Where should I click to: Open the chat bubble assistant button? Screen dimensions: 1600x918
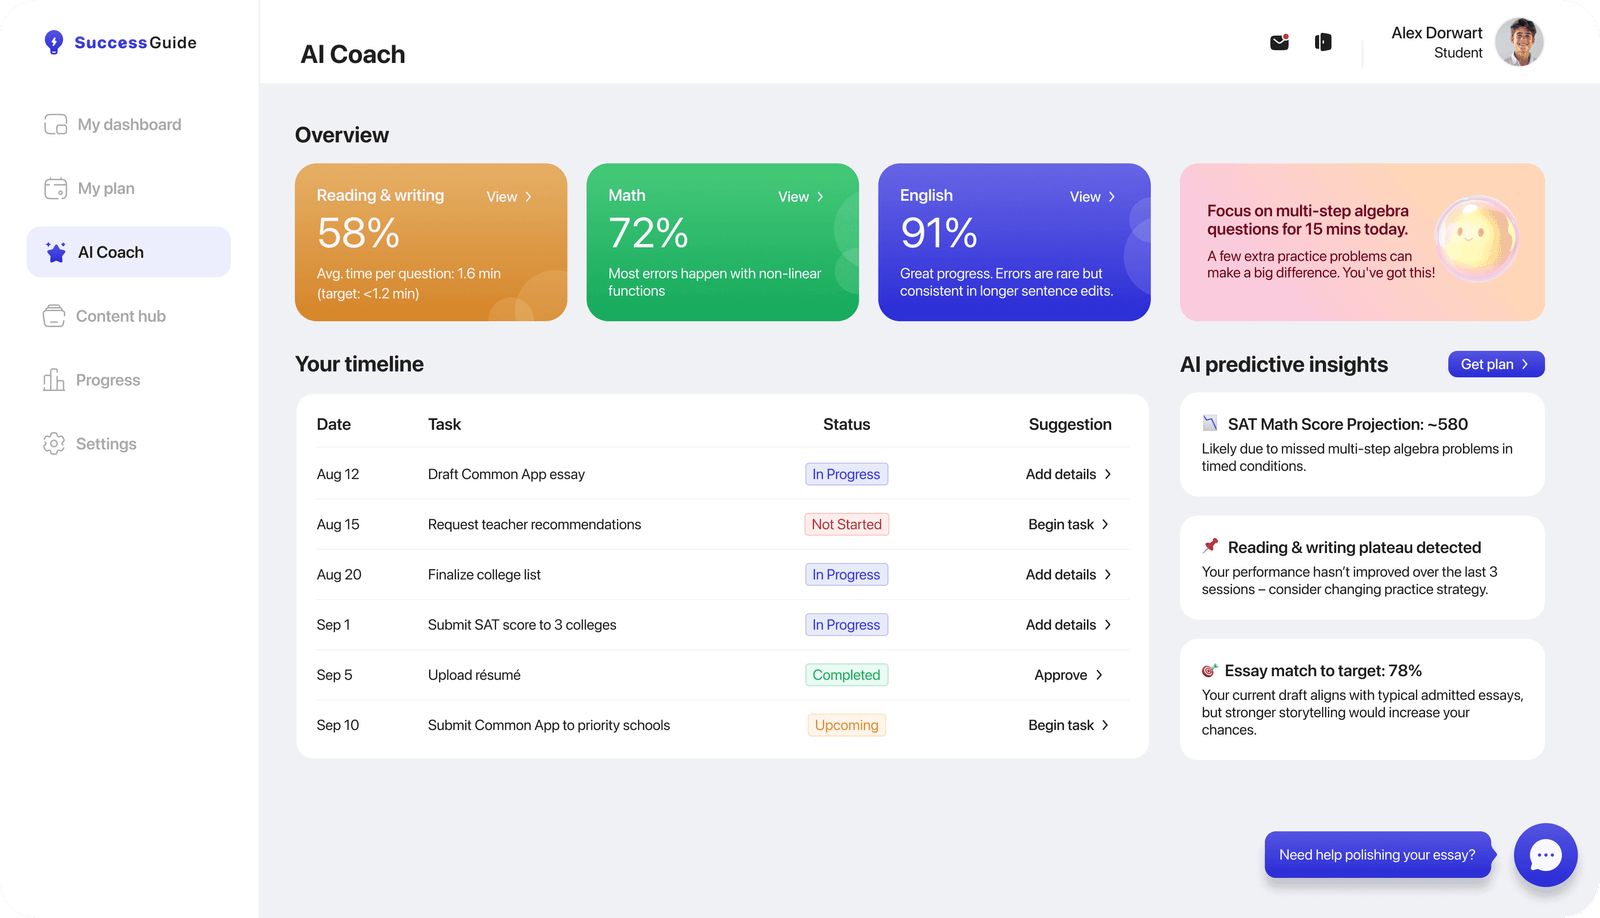[x=1545, y=855]
